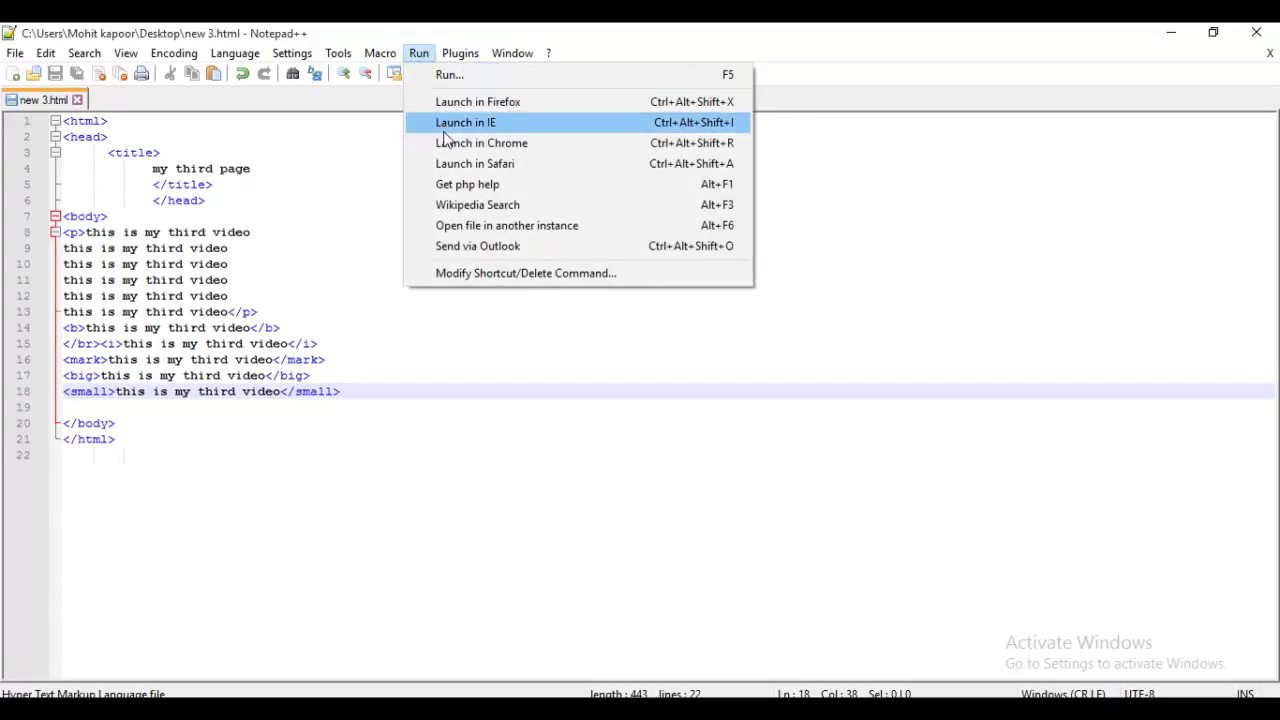Screen dimensions: 1280x720
Task: Select Launch in Safari entry
Action: (579, 164)
